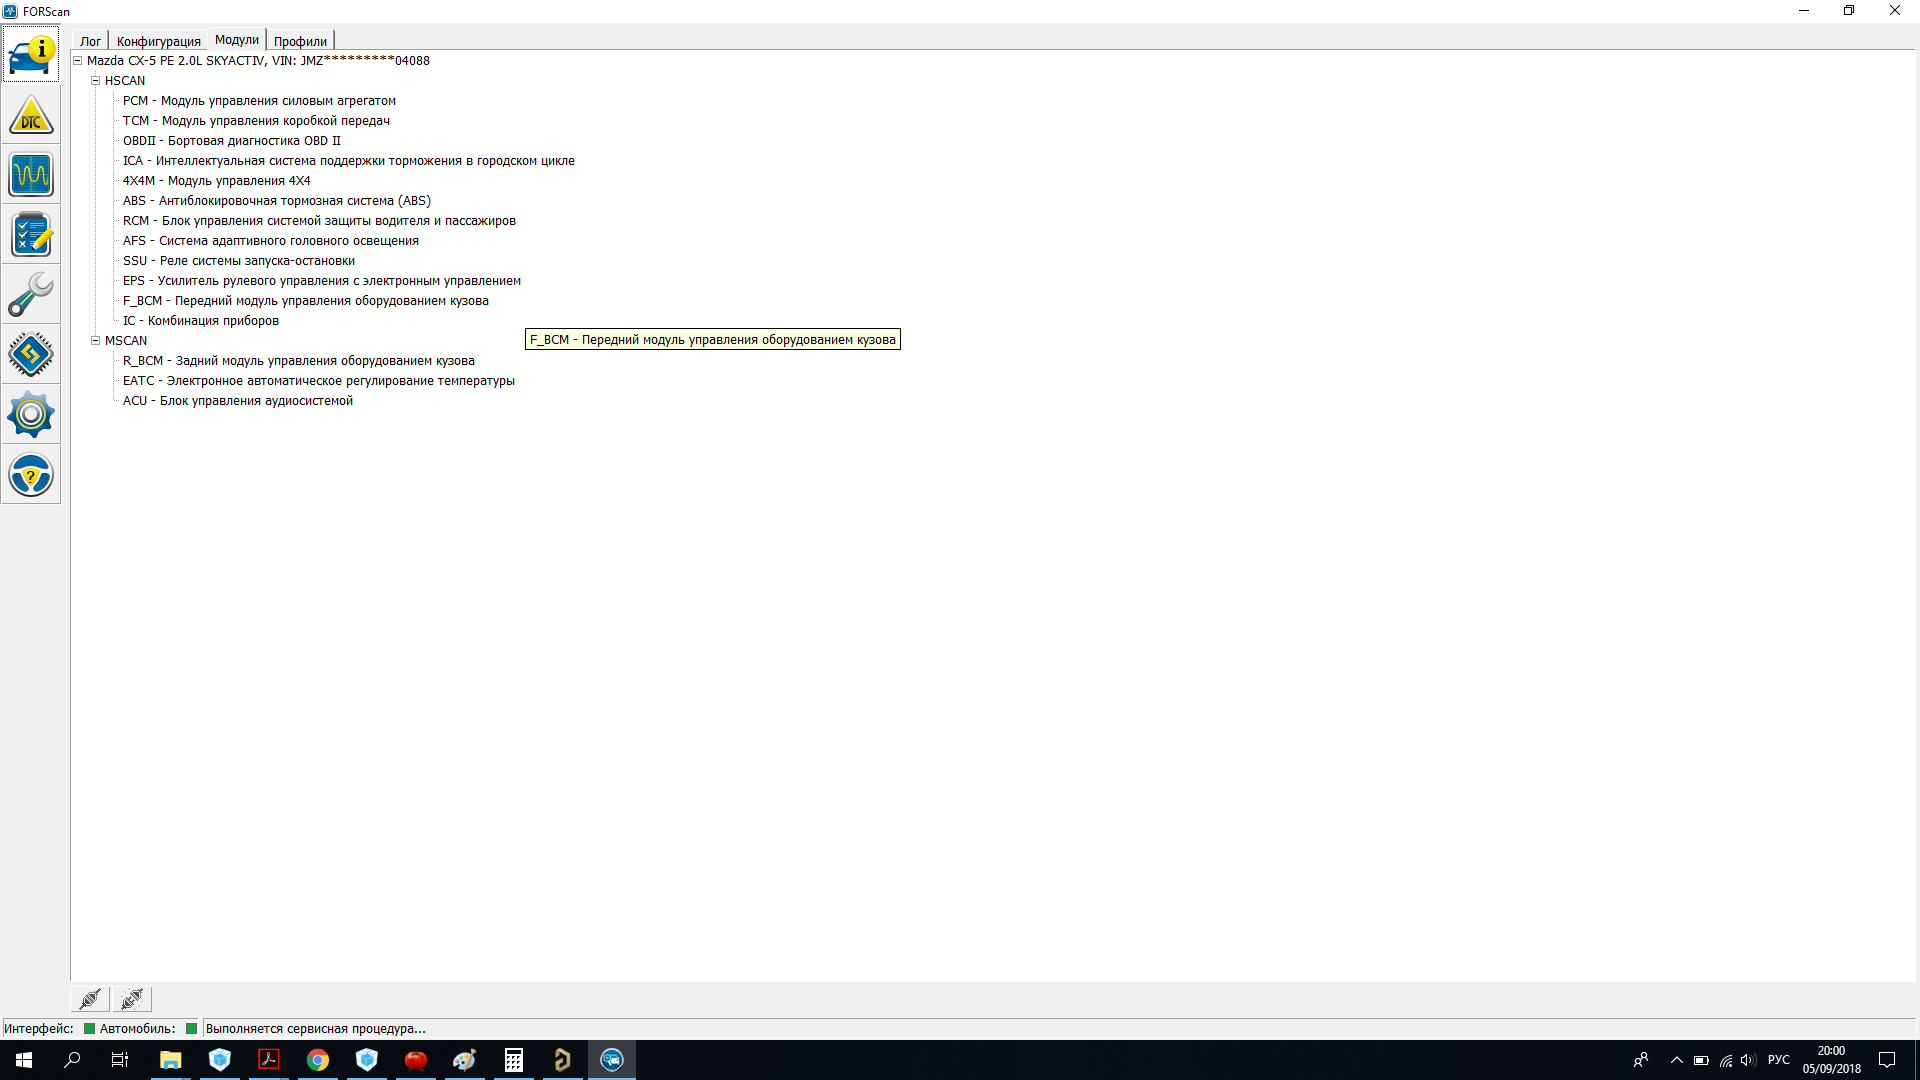The image size is (1920, 1080).
Task: Open the service functions wrench icon
Action: coord(31,295)
